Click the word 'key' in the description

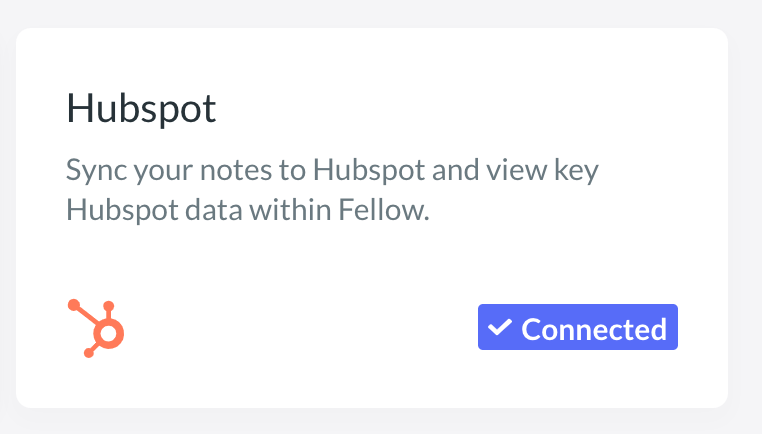pos(576,171)
